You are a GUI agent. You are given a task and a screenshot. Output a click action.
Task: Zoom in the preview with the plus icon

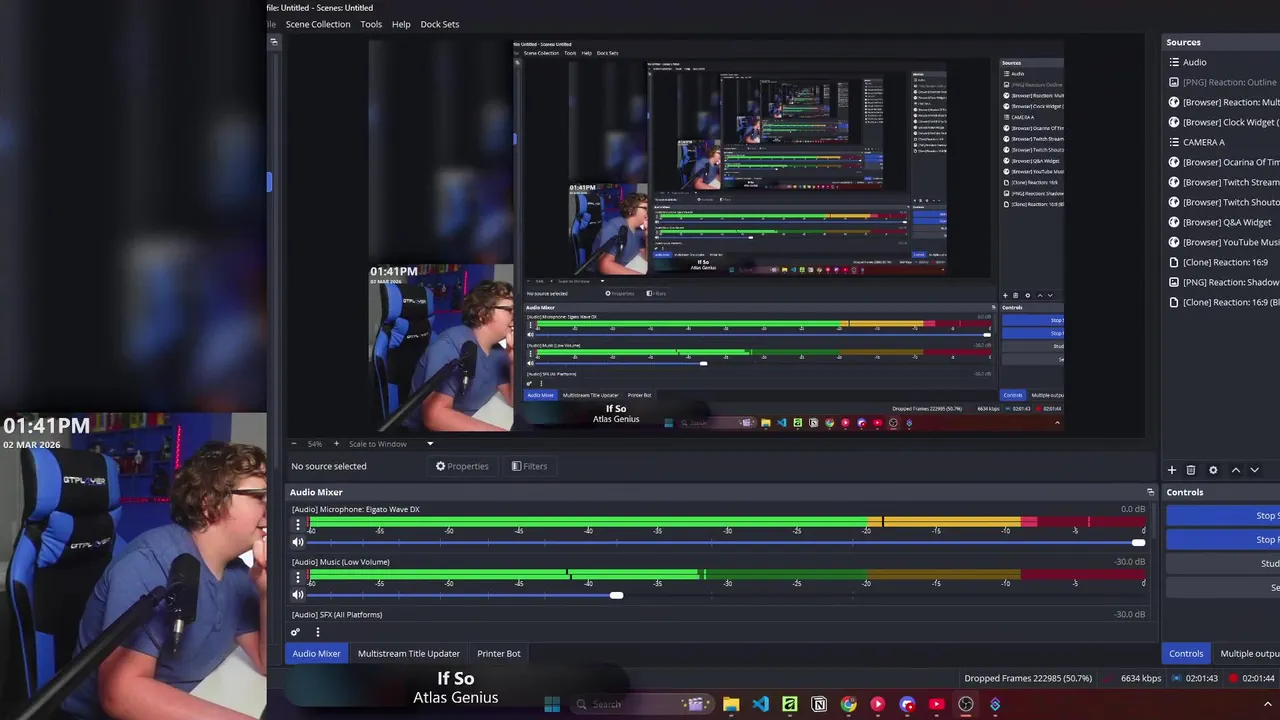tap(336, 444)
